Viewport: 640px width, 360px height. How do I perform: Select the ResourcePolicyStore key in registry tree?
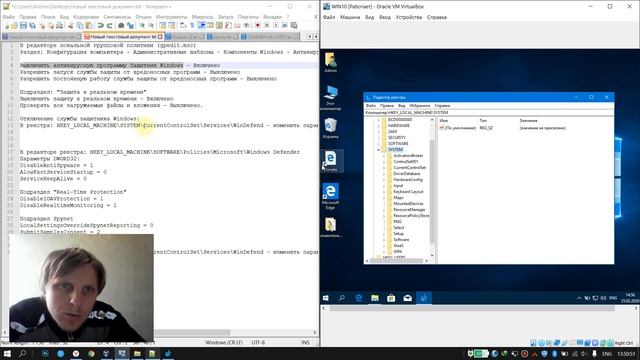[x=411, y=216]
